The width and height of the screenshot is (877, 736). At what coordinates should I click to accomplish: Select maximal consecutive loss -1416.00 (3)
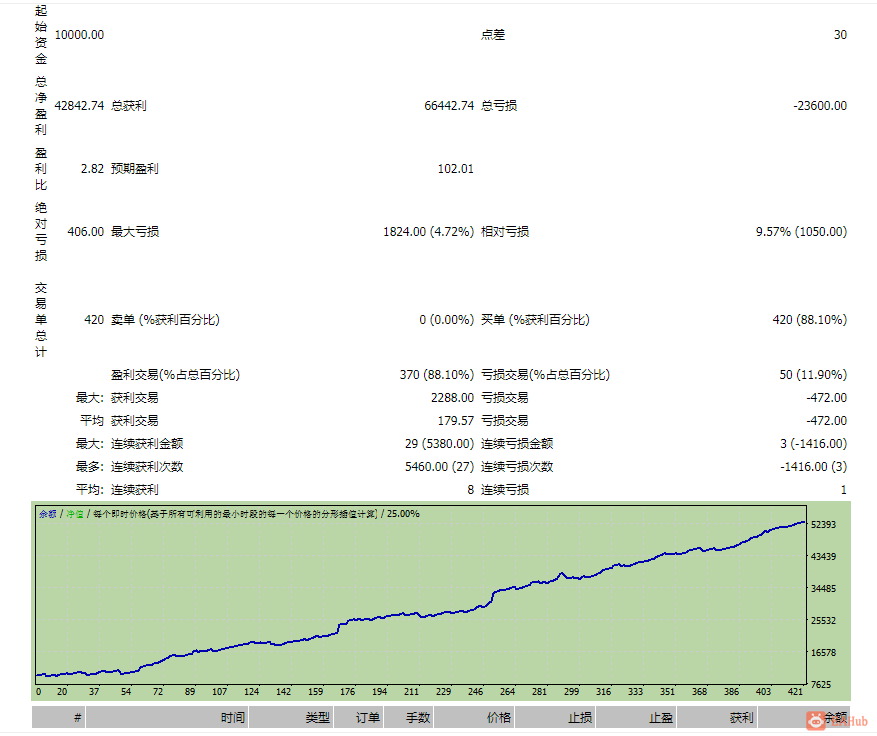click(x=814, y=466)
